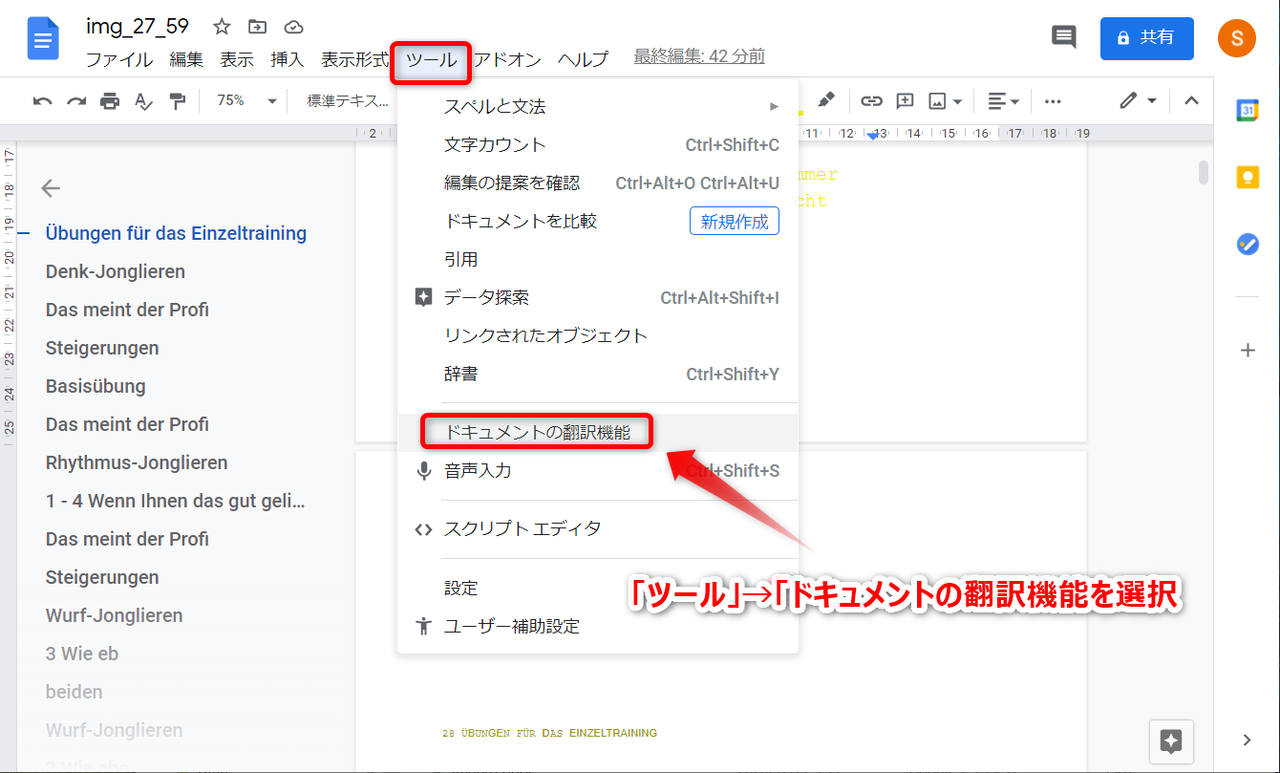Select リンクされたオブジェクト menu item
Screen dimensions: 1280x773
(598, 335)
